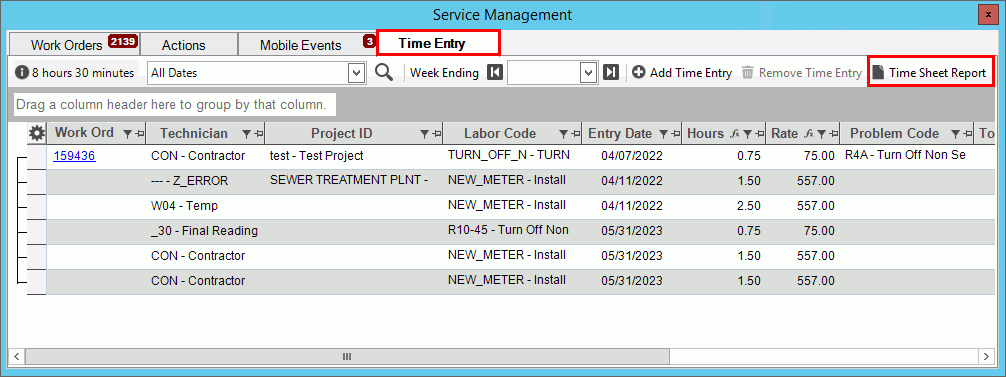The image size is (1006, 377).
Task: Click the 04/07/2022 entry date cell
Action: pos(632,156)
